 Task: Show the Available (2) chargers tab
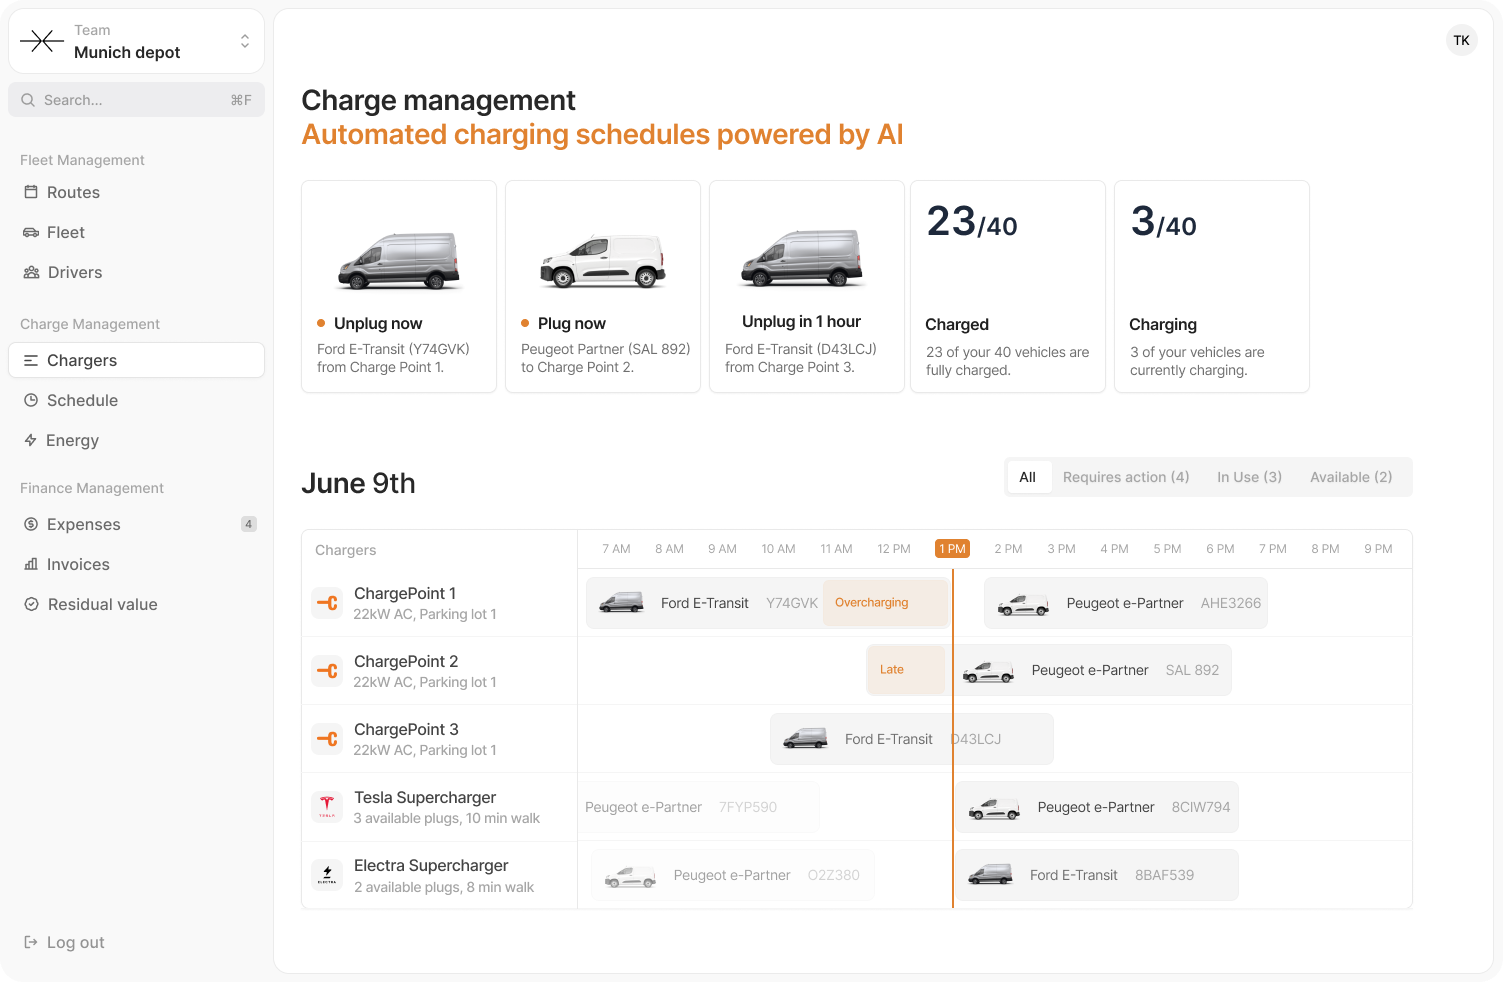pos(1350,477)
